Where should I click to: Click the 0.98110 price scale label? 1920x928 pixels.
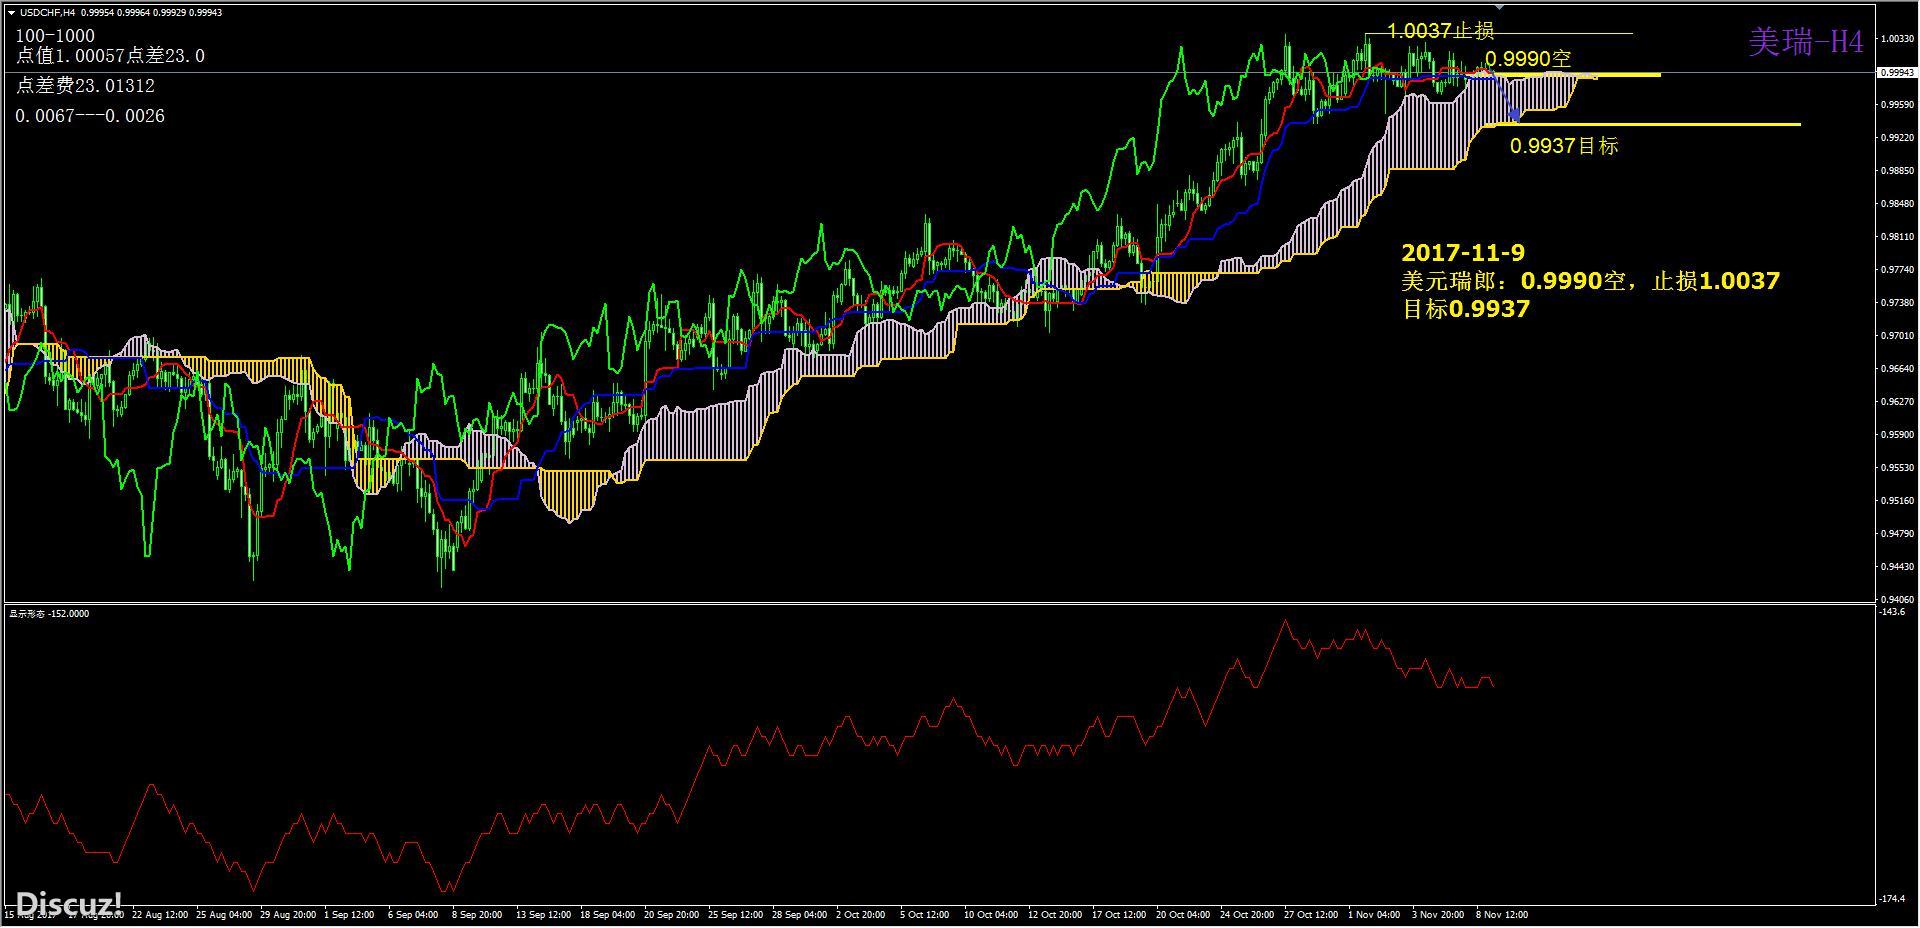click(1897, 237)
